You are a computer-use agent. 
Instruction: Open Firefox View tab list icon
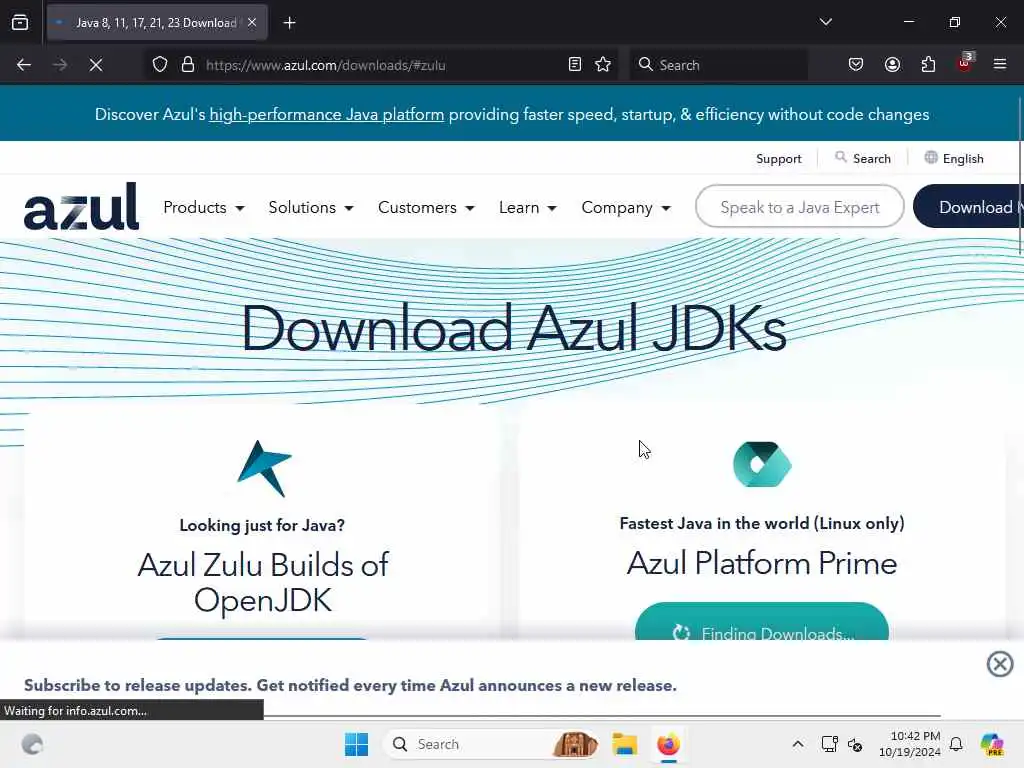[x=20, y=23]
